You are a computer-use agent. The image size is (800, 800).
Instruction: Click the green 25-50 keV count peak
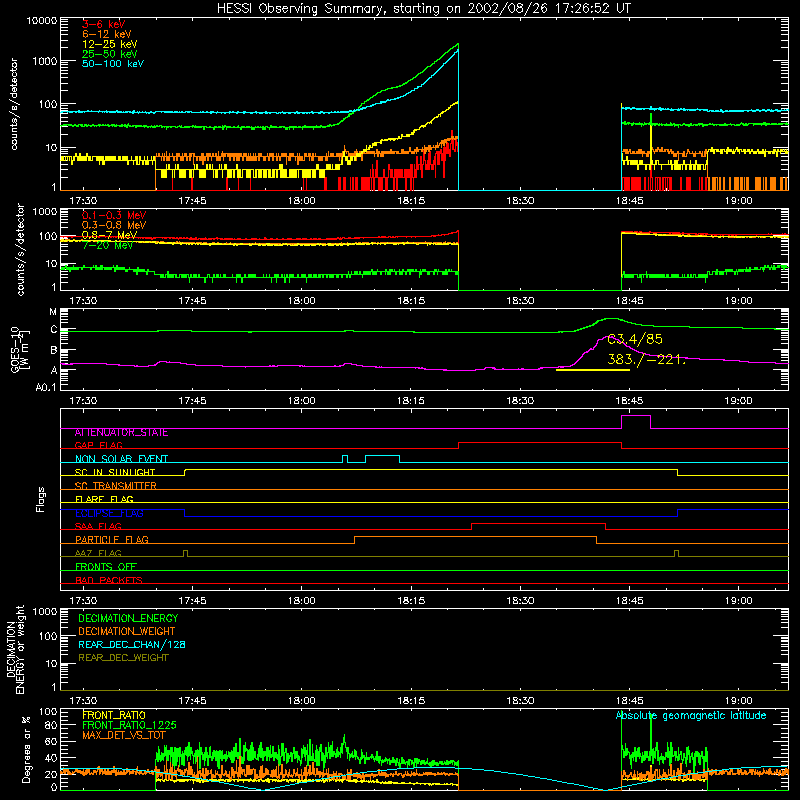click(457, 44)
